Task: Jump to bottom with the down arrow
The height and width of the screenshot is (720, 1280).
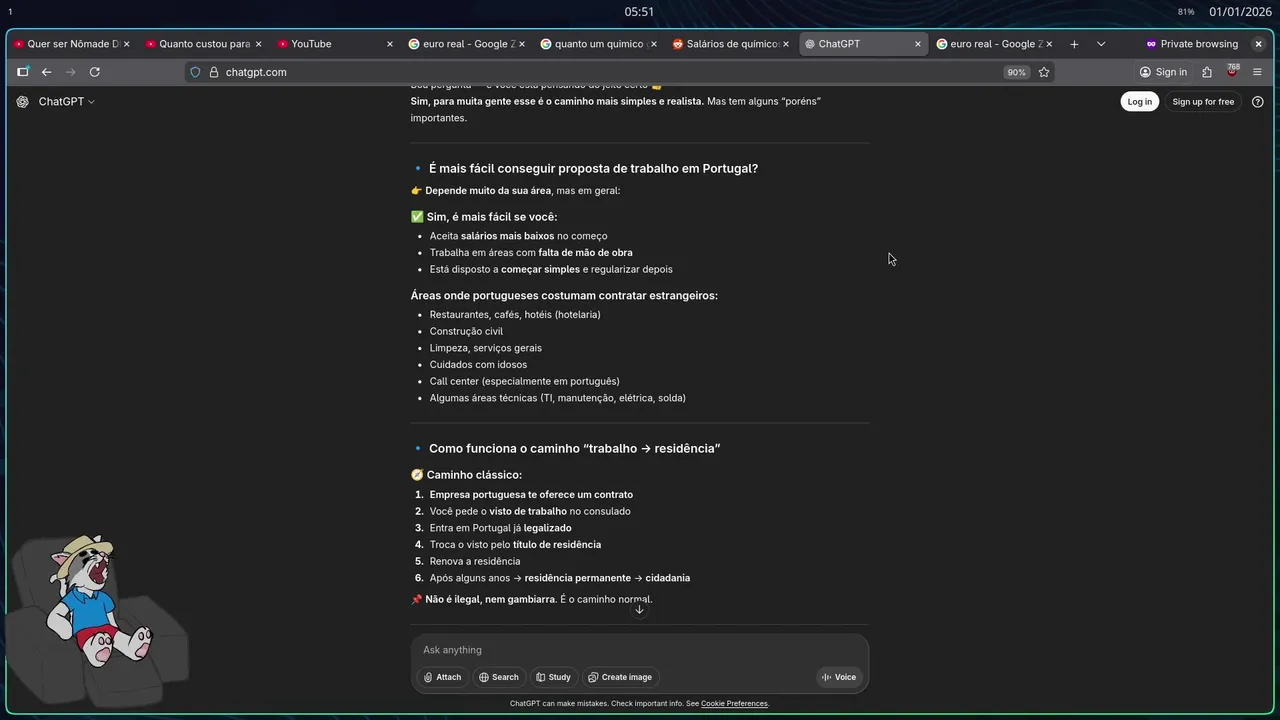Action: pos(639,610)
